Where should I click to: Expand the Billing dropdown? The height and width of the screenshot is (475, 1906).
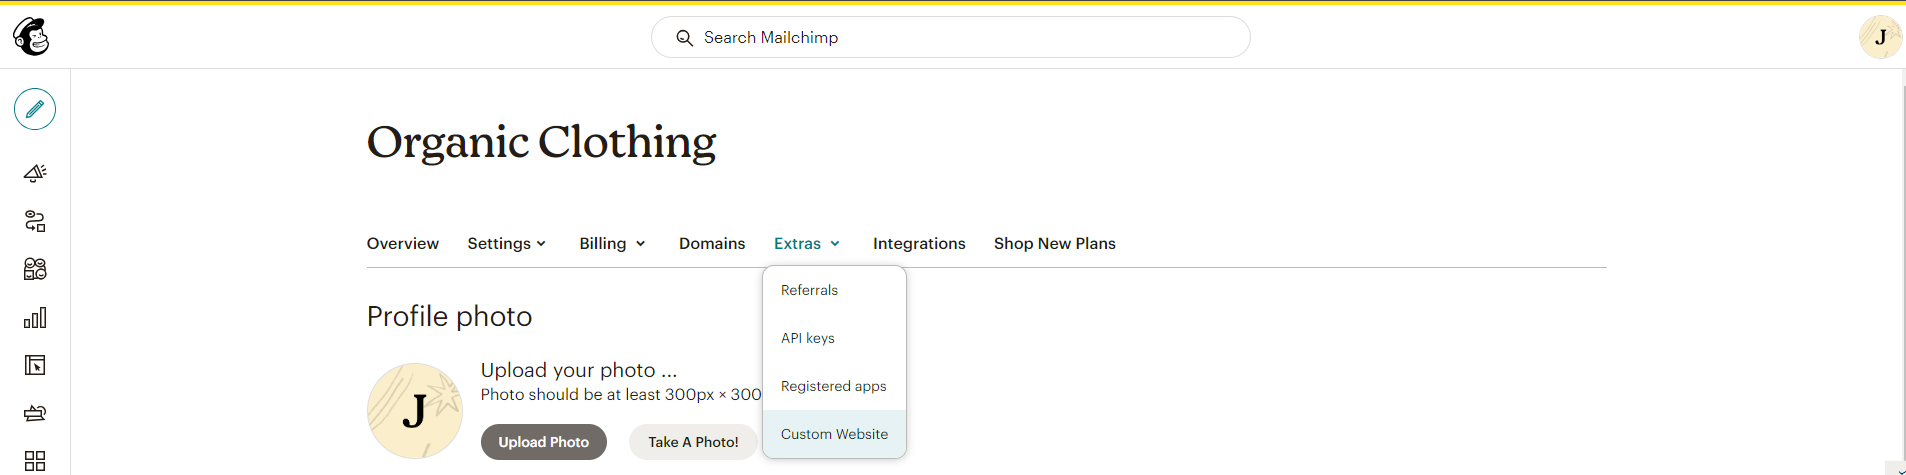coord(612,243)
